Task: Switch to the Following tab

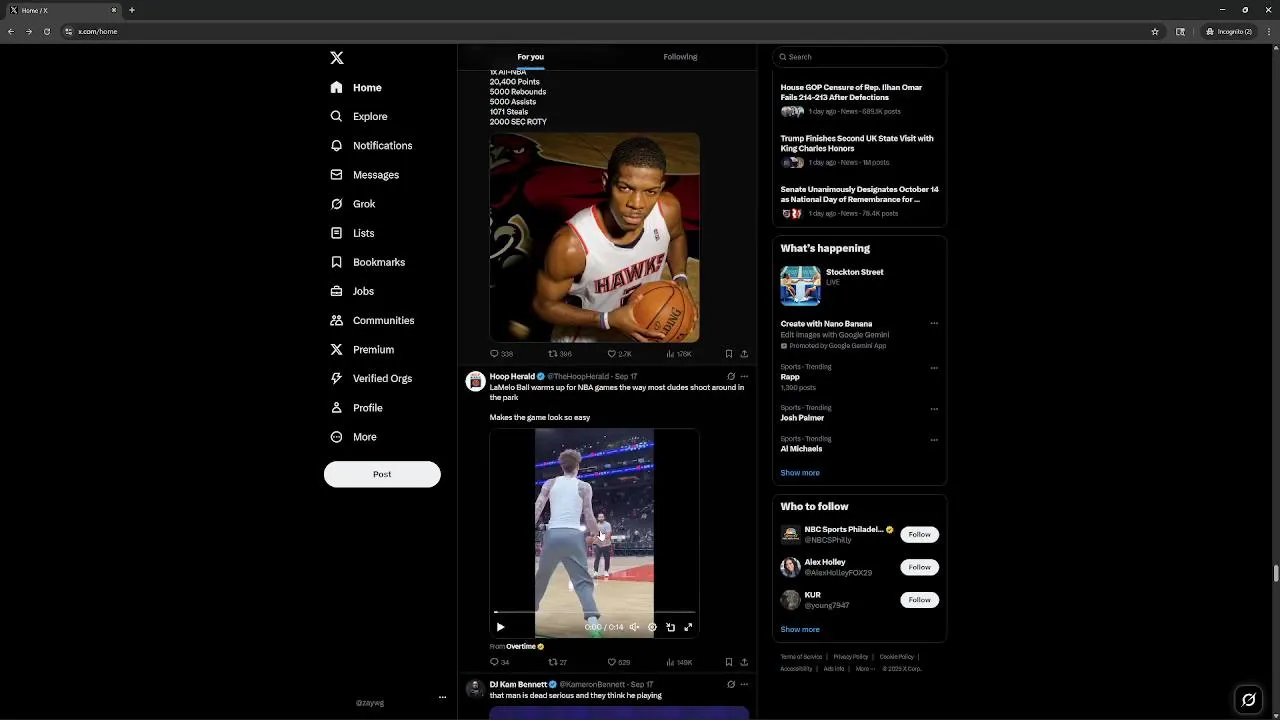Action: (x=680, y=57)
